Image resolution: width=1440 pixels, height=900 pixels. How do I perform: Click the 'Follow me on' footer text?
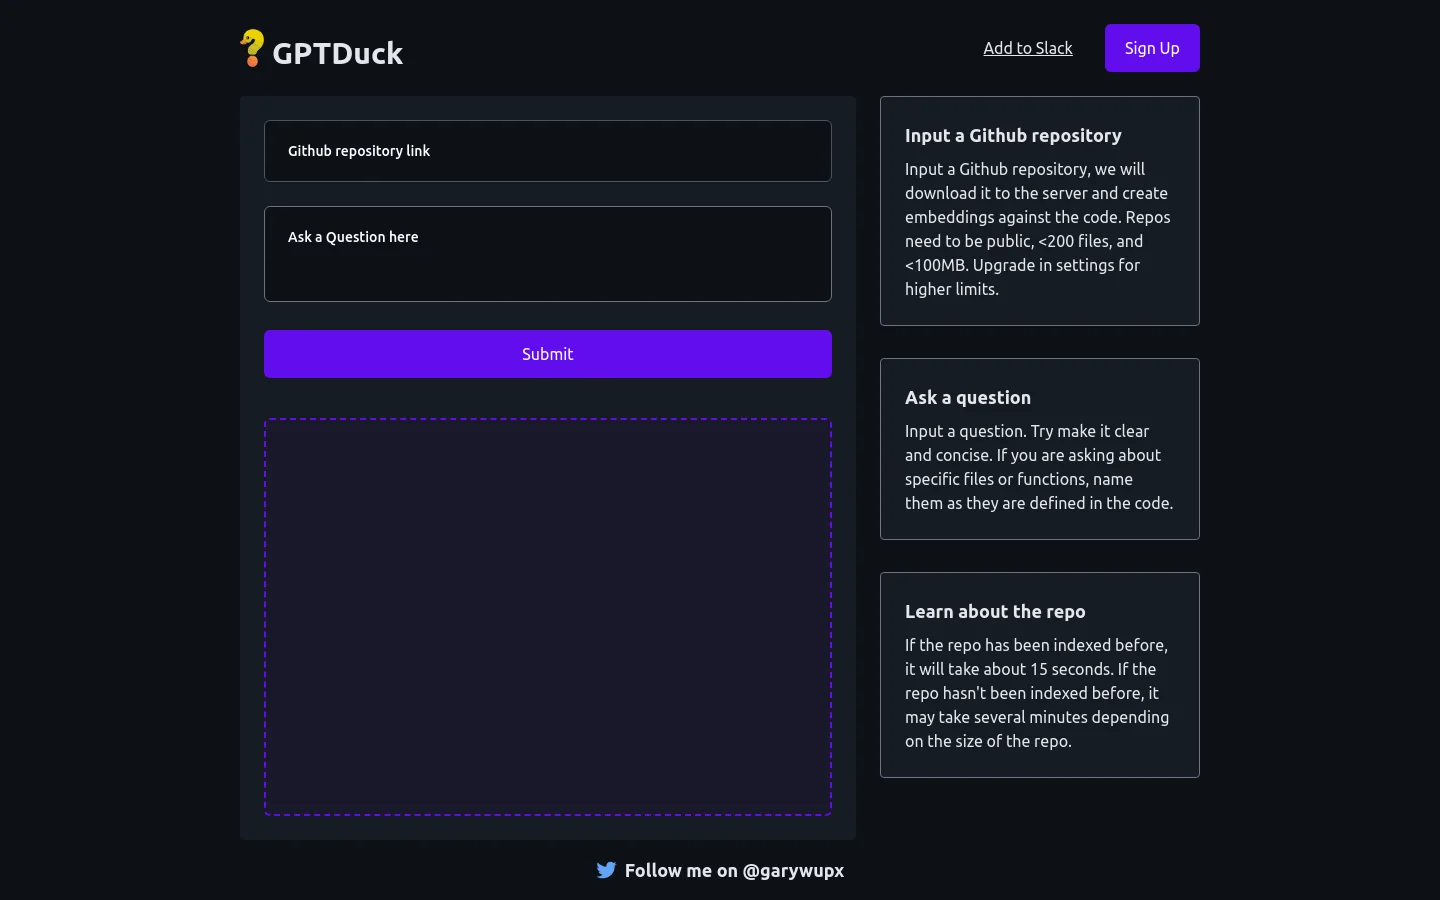(x=680, y=871)
